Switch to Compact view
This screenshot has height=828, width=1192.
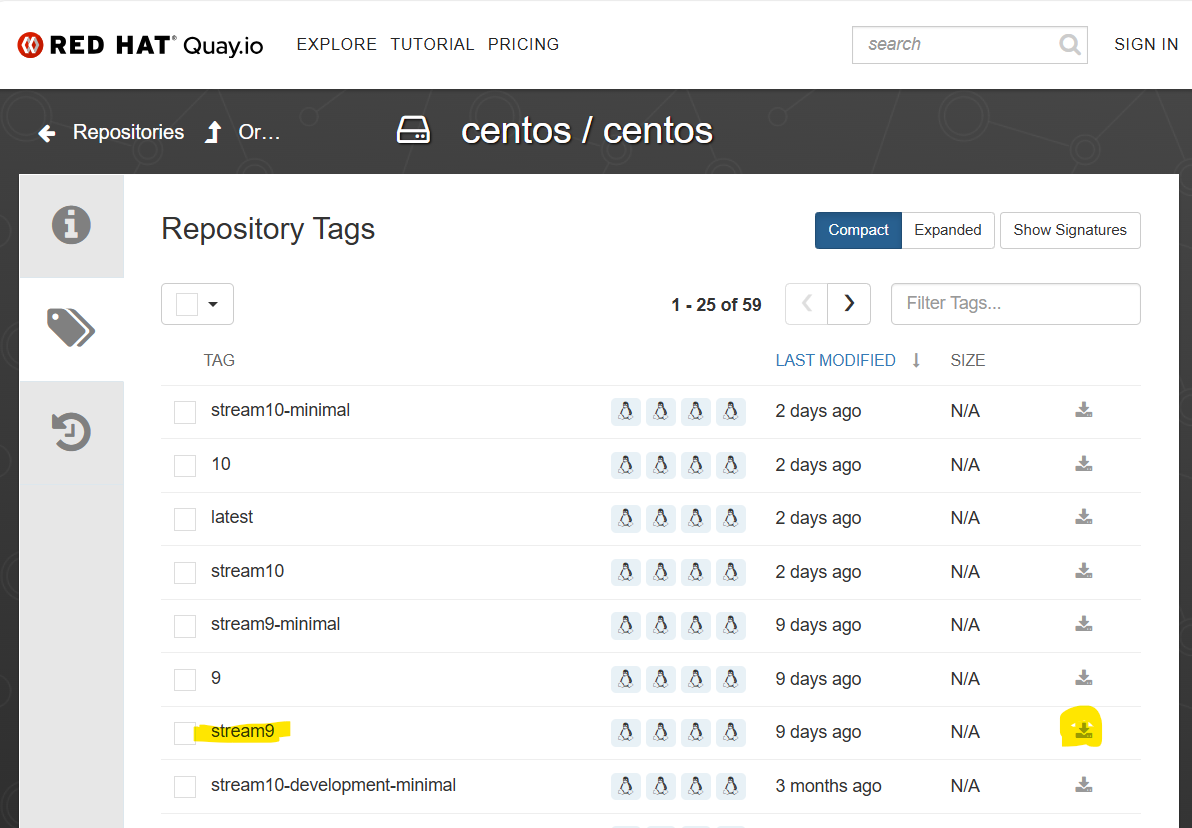[x=858, y=230]
